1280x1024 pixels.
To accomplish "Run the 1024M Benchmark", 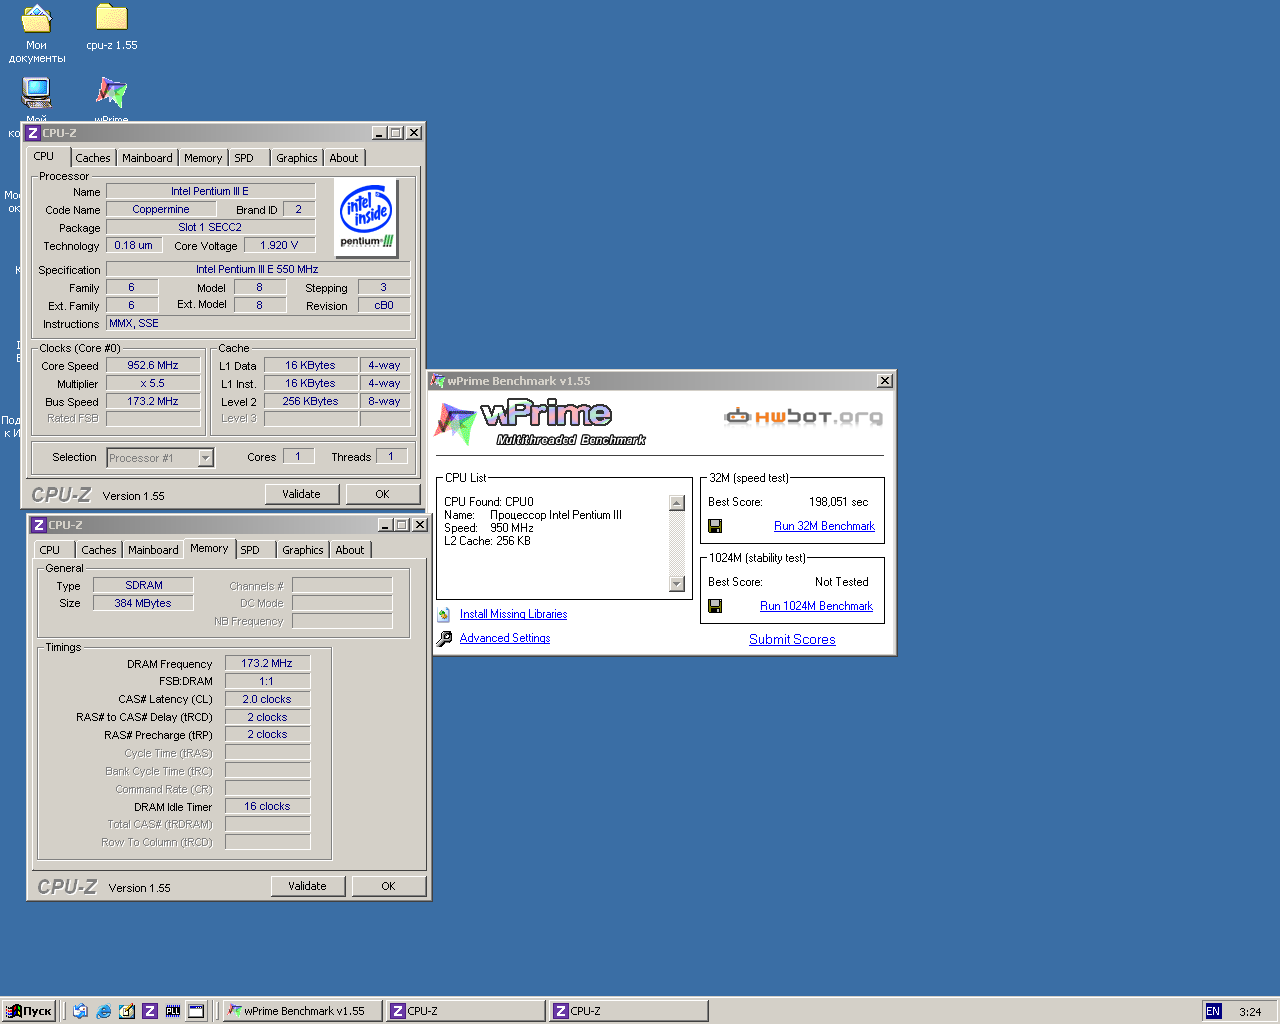I will (816, 606).
